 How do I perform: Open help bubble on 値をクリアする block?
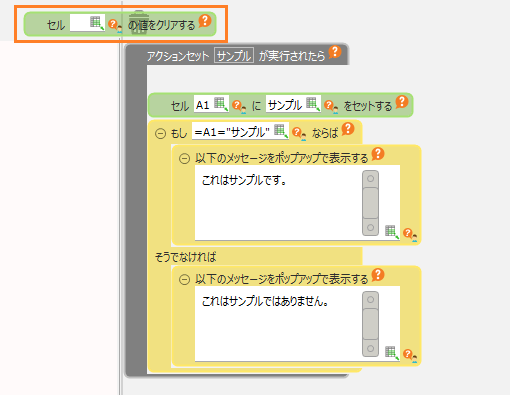[205, 21]
